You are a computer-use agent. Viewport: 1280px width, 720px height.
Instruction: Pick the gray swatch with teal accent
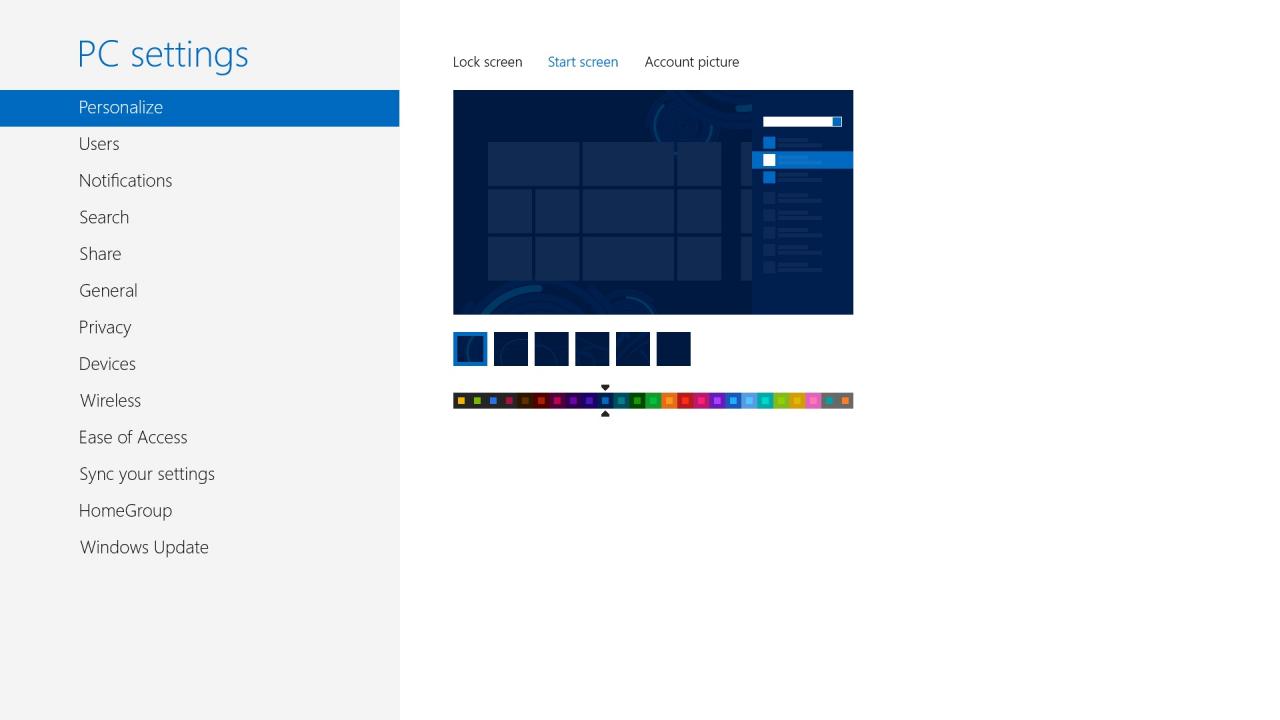pos(829,401)
